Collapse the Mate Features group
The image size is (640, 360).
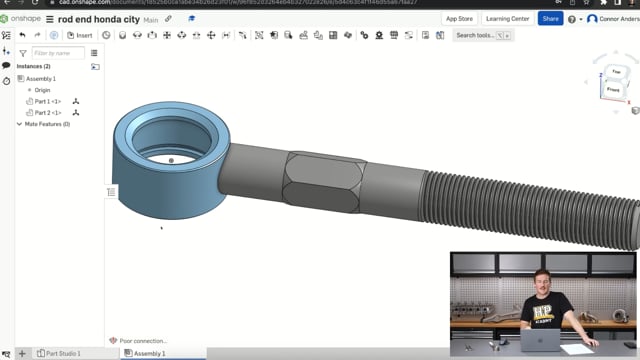19,124
